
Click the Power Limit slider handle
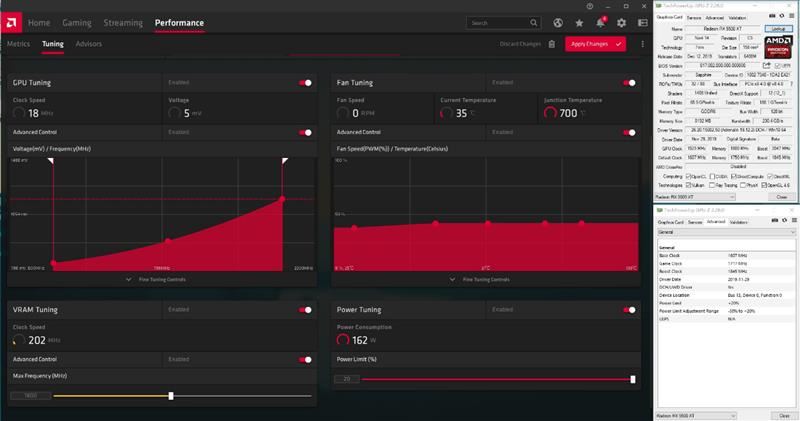pos(633,379)
